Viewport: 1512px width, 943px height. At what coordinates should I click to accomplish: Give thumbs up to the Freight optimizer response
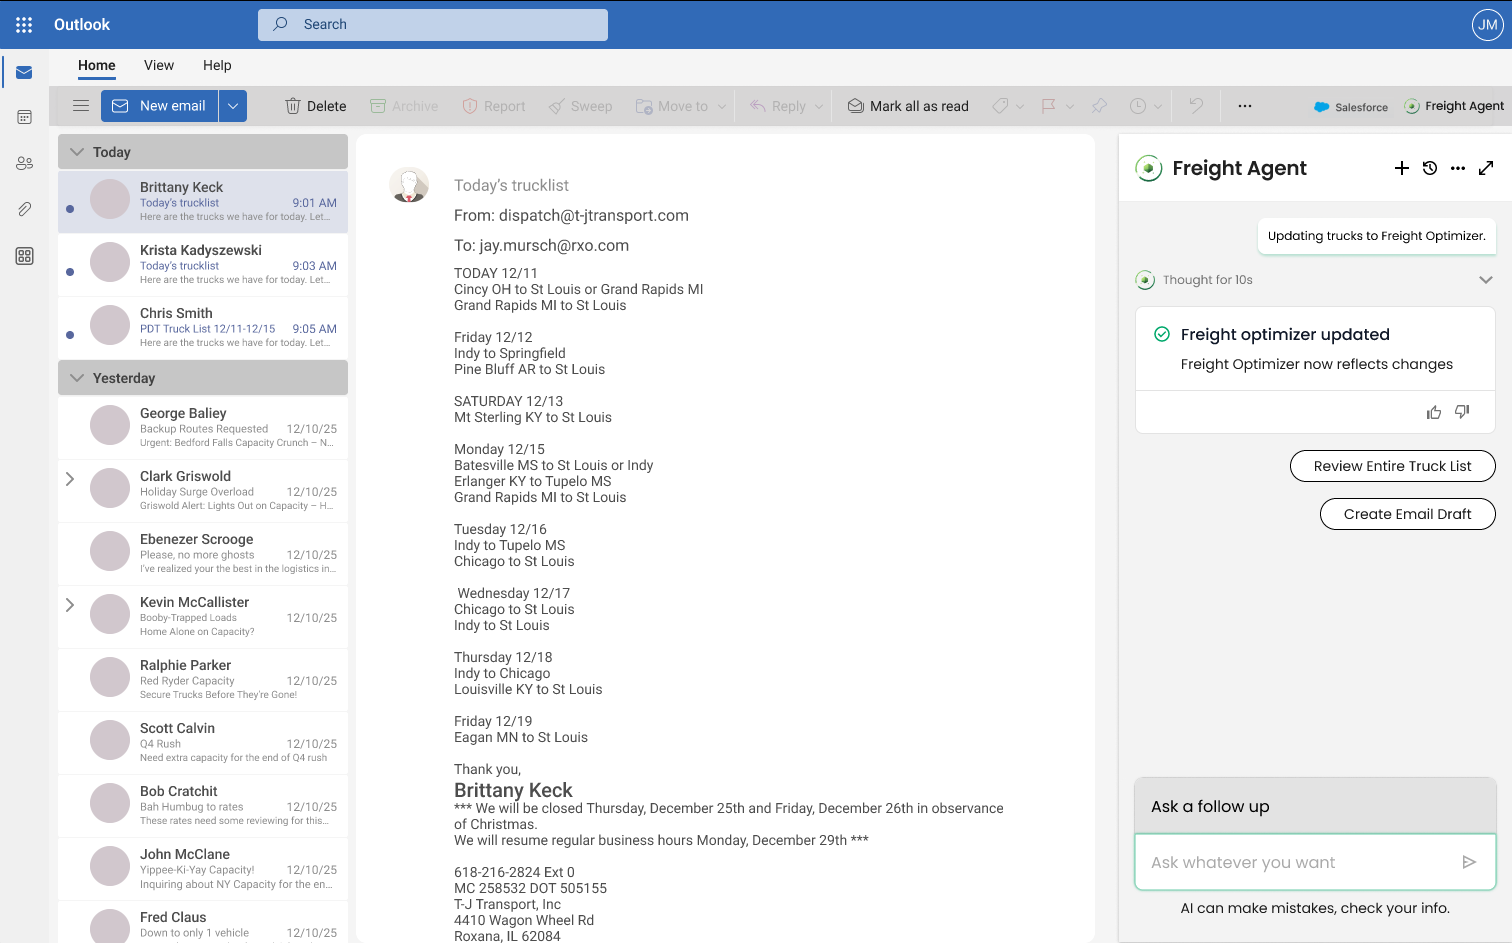(1433, 412)
